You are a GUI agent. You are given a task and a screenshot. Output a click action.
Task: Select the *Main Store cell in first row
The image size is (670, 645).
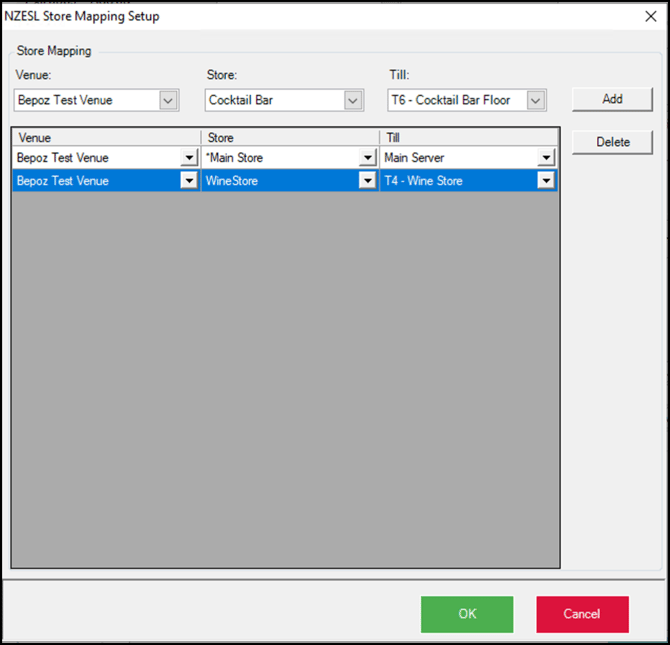click(280, 158)
